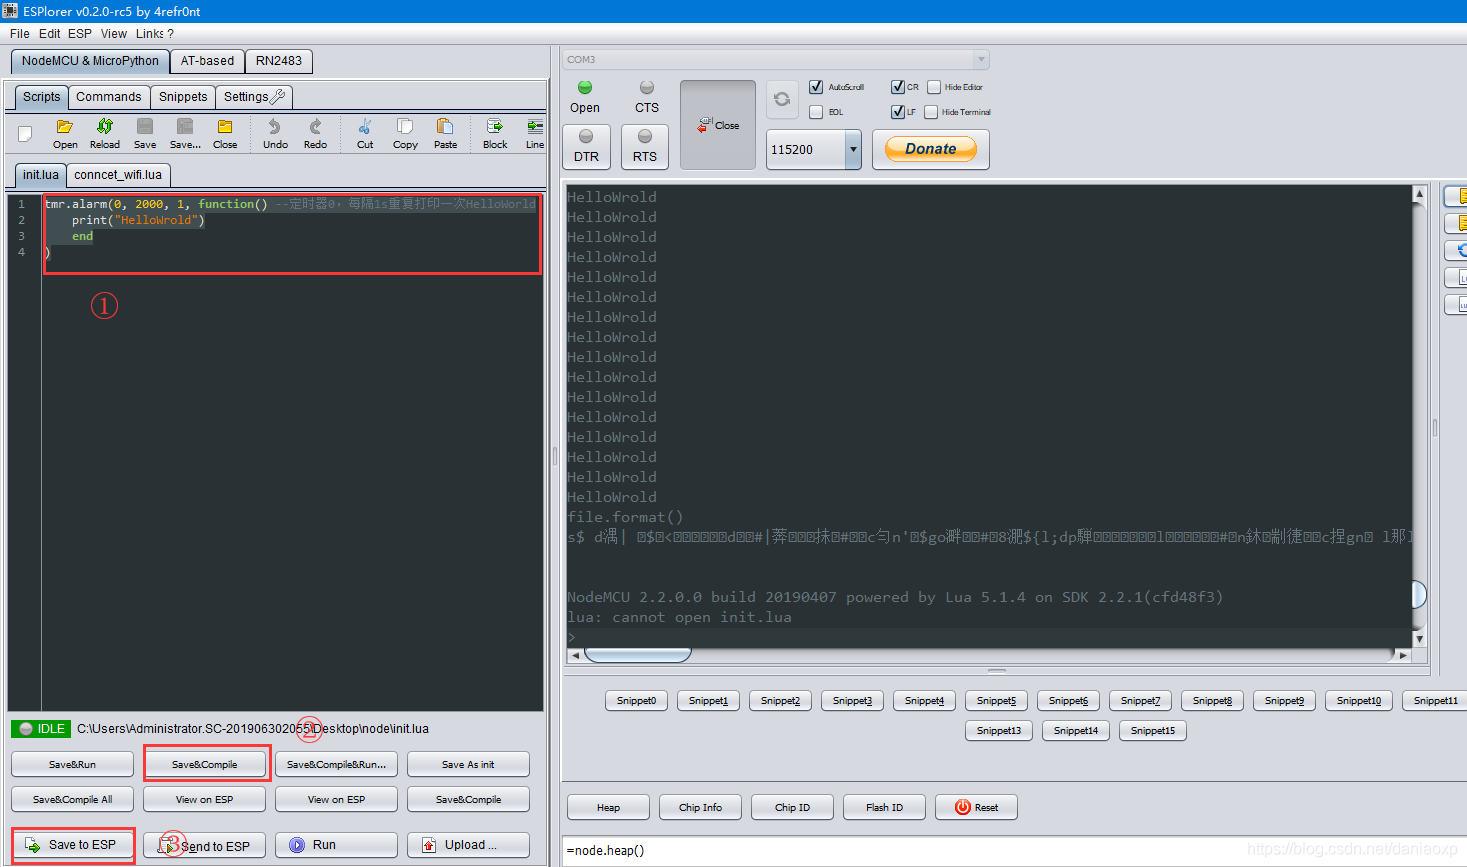
Task: Switch to the conncet_wifi.lua tab
Action: tap(117, 174)
